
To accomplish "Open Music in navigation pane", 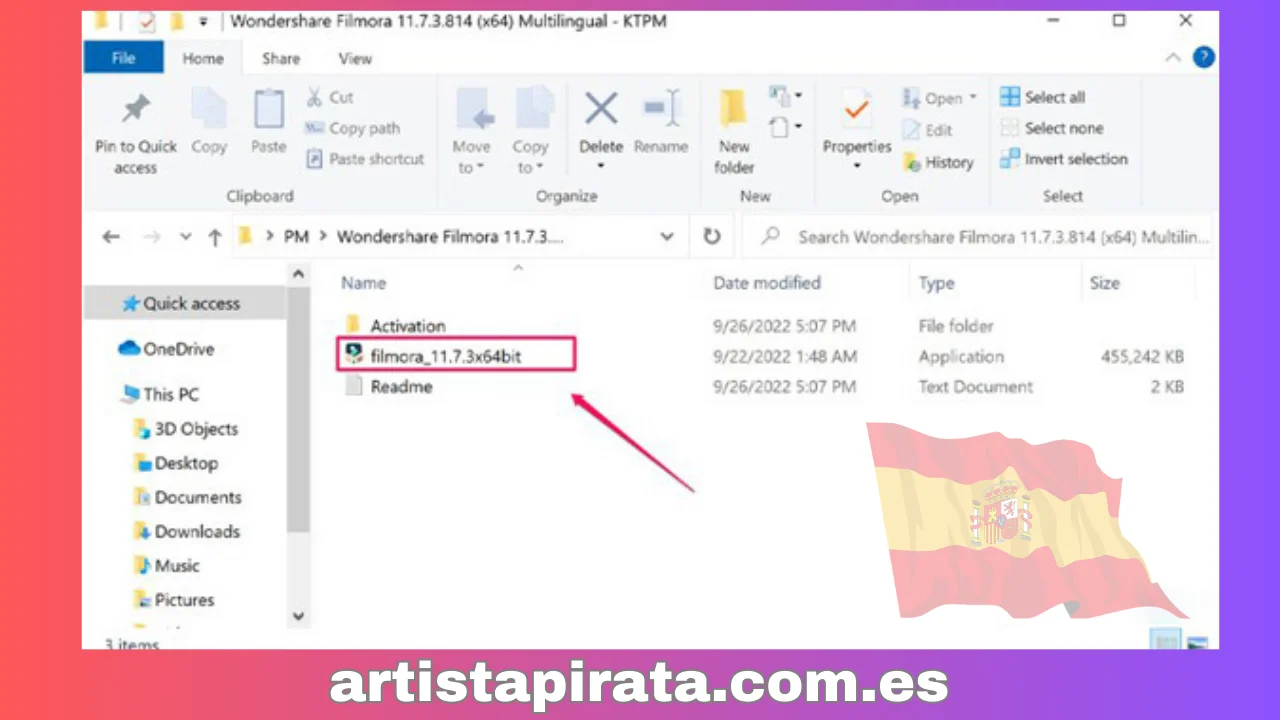I will 166,565.
